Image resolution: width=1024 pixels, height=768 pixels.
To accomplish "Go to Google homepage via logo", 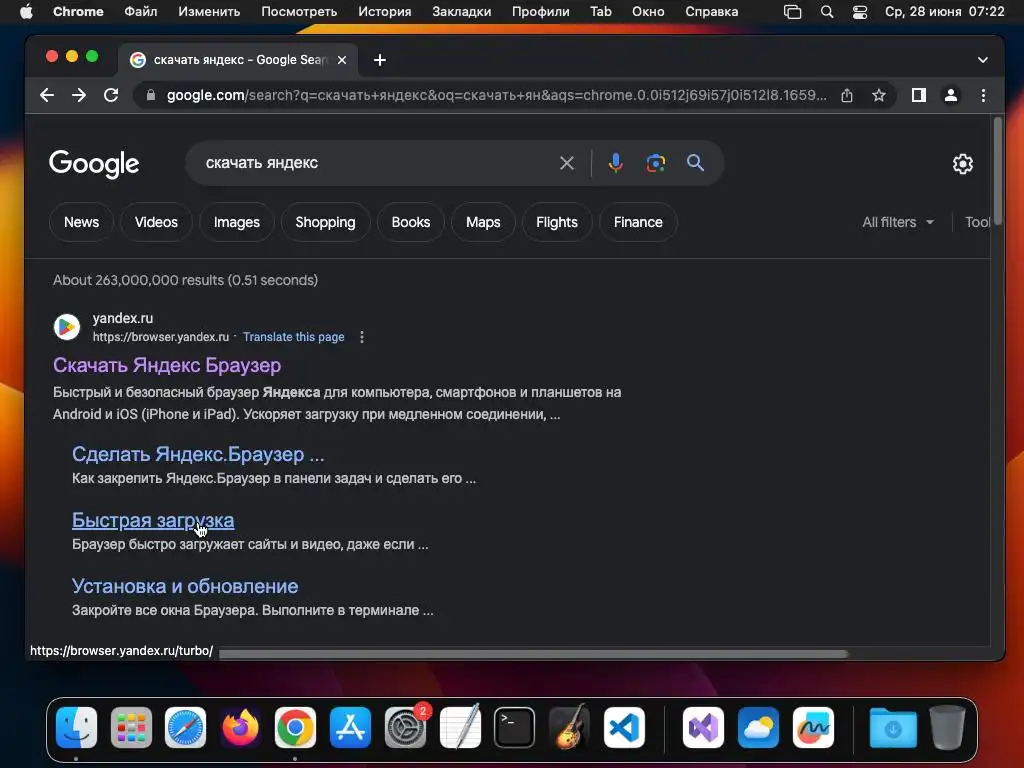I will 94,164.
